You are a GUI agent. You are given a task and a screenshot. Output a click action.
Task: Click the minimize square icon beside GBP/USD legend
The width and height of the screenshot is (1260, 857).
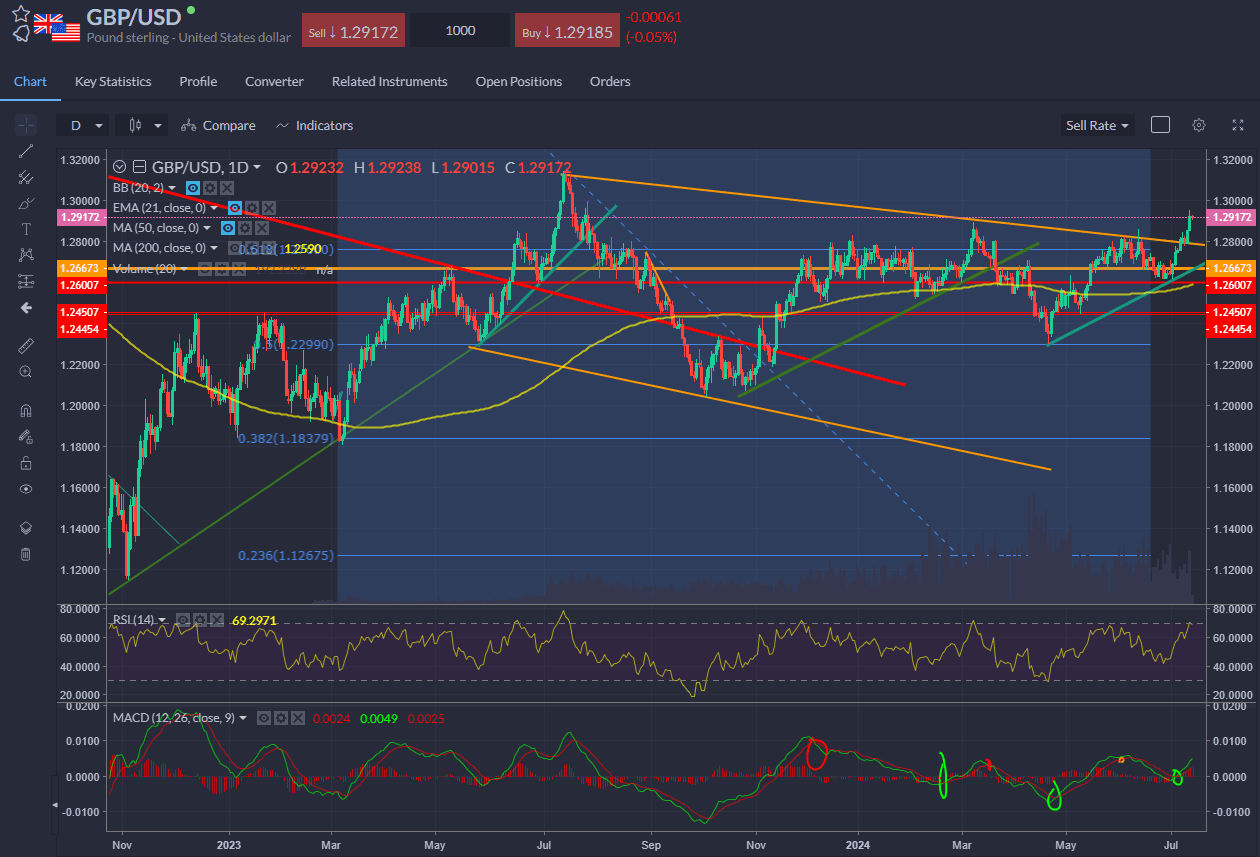tap(139, 167)
